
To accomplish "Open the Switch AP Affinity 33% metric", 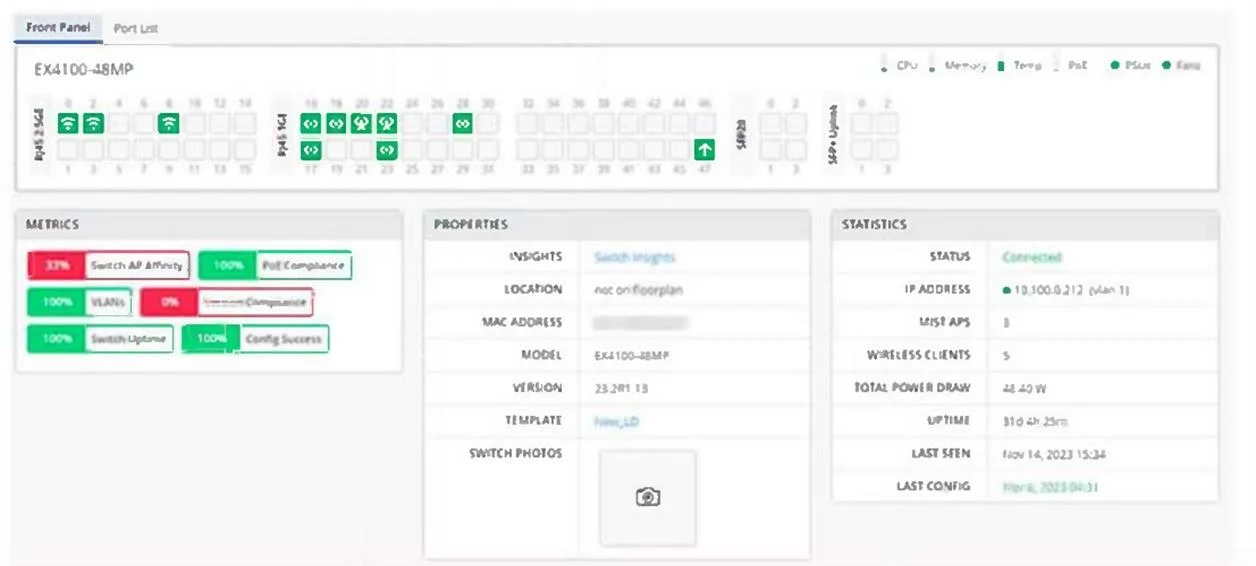I will [x=108, y=265].
